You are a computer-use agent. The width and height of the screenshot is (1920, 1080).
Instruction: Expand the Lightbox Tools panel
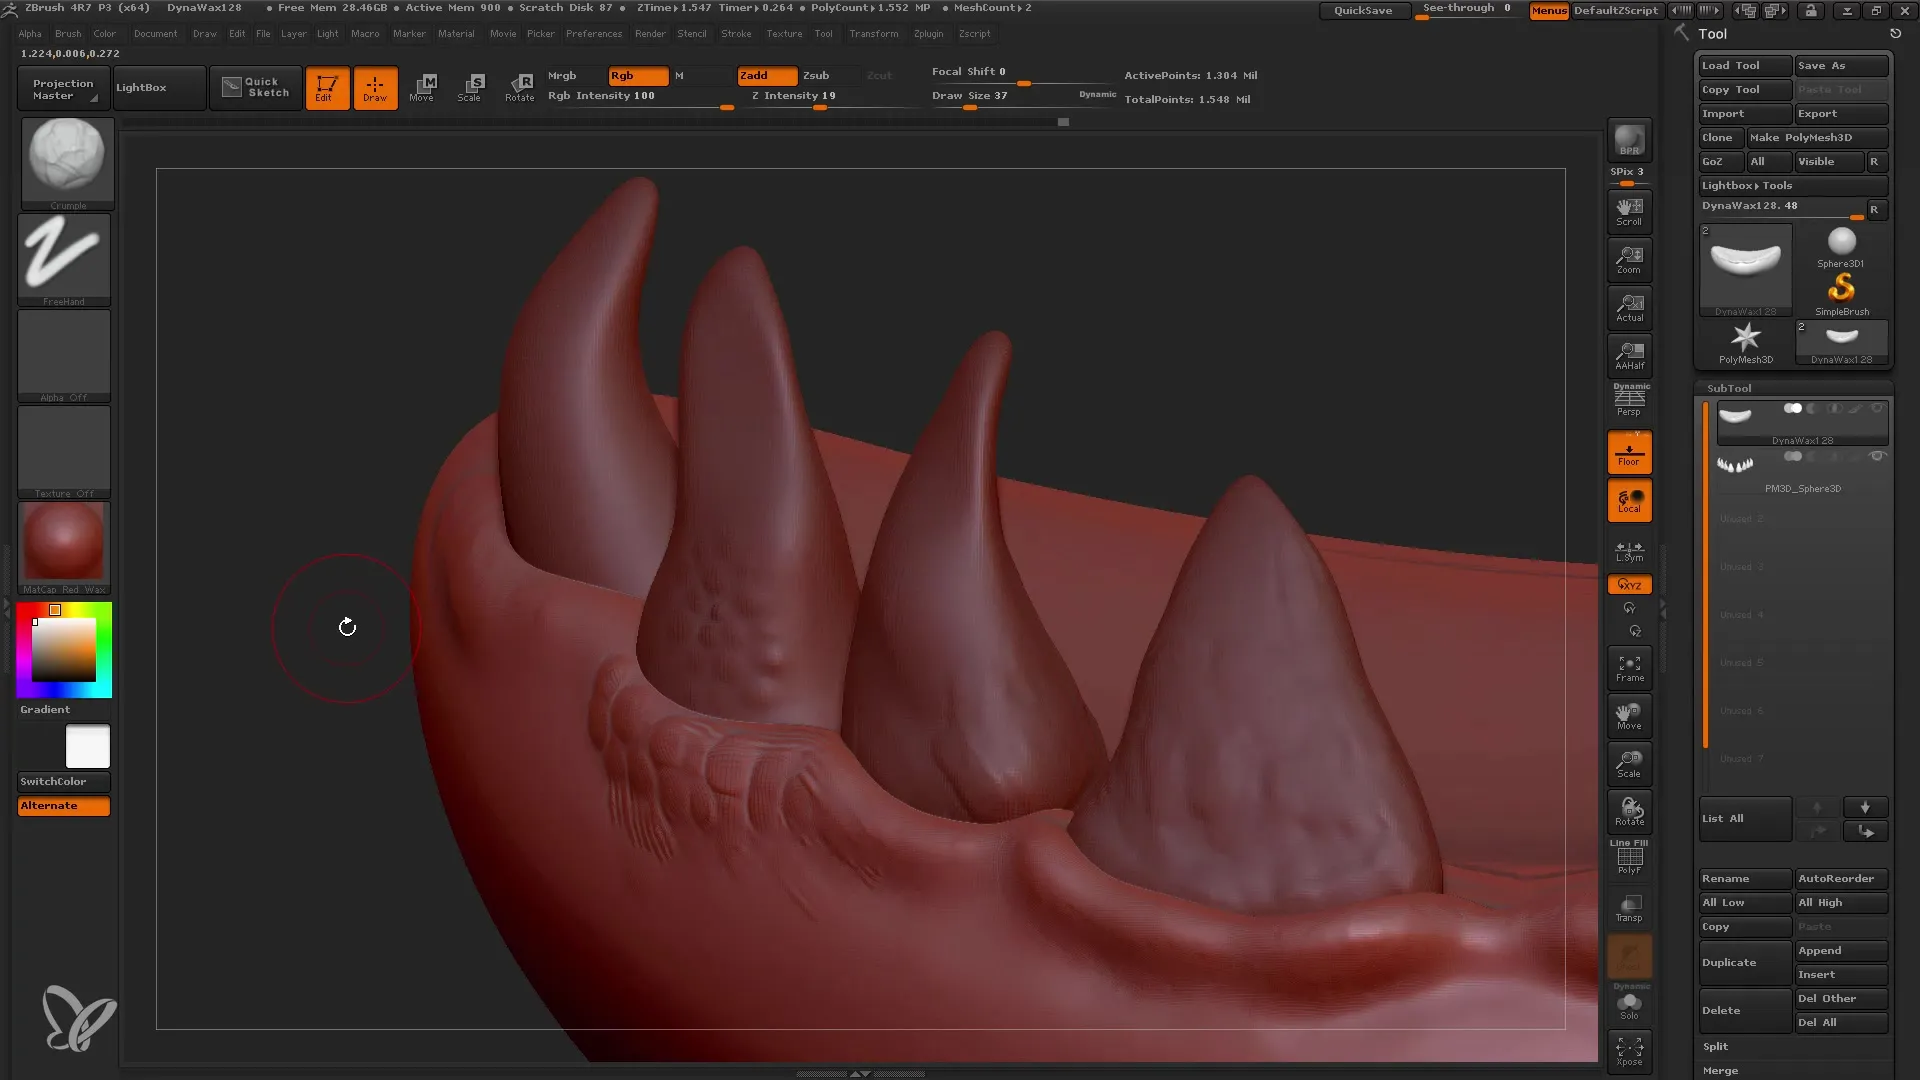point(1746,185)
